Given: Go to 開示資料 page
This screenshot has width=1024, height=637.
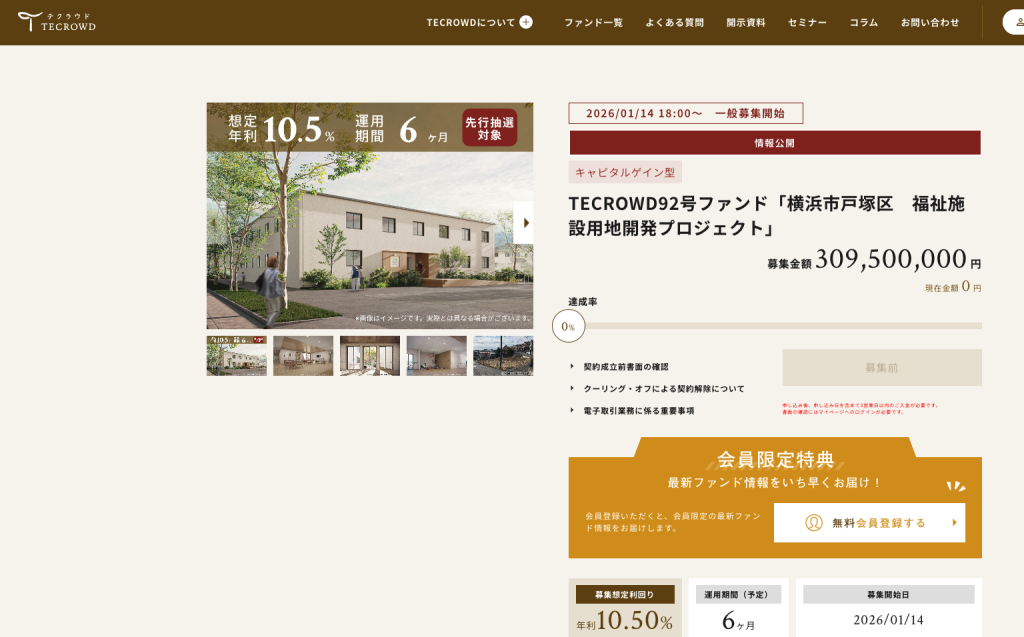Looking at the screenshot, I should pyautogui.click(x=746, y=22).
